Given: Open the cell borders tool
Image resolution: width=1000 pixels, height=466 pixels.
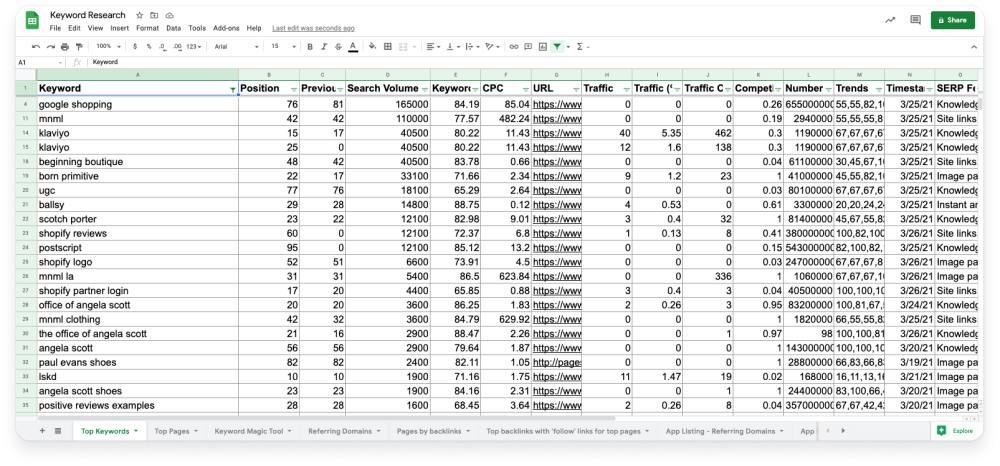Looking at the screenshot, I should click(x=387, y=47).
